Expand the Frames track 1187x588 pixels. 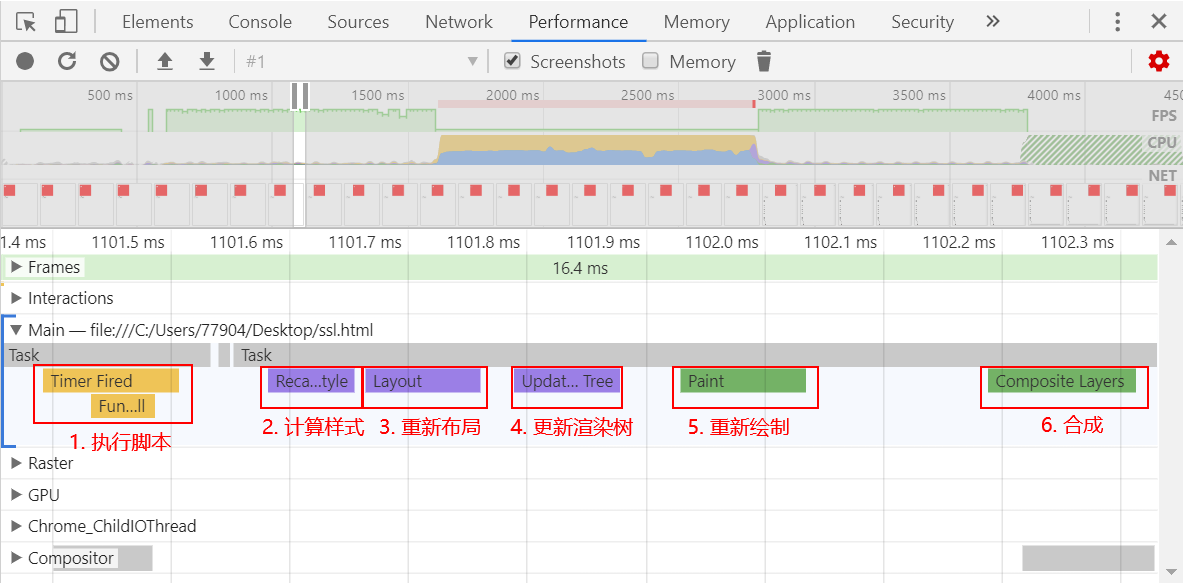coord(16,267)
